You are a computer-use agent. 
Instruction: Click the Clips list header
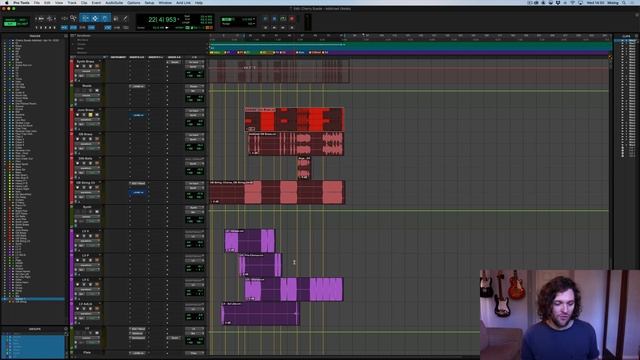[627, 36]
